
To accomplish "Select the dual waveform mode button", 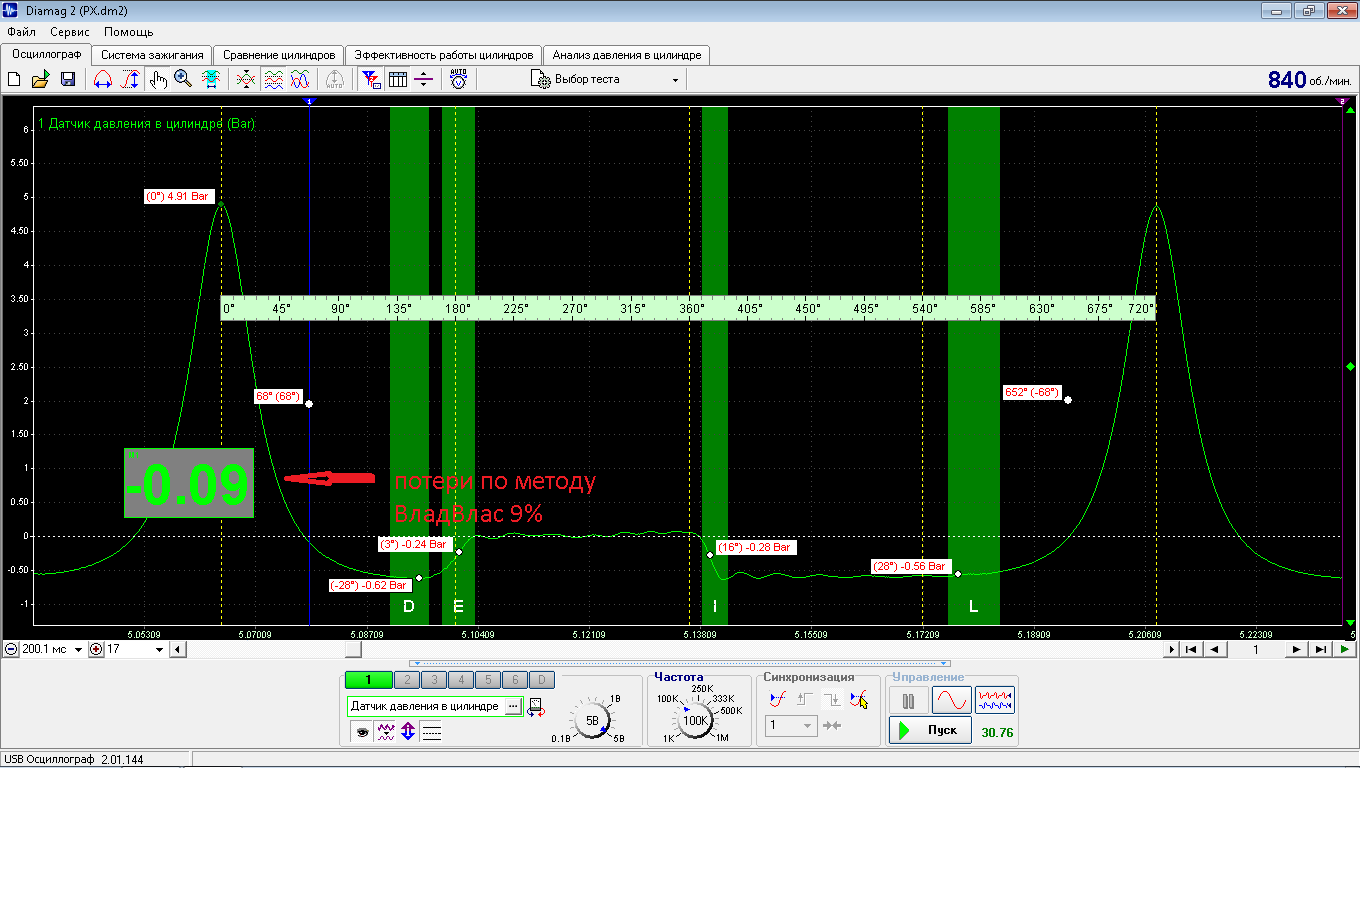I will (995, 701).
